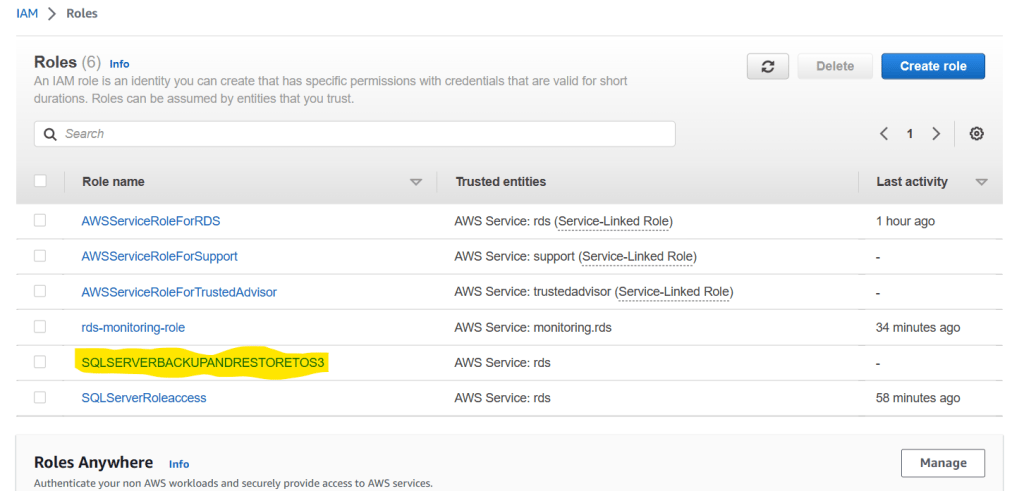The image size is (1024, 491).
Task: Focus the roles Search field
Action: (x=360, y=134)
